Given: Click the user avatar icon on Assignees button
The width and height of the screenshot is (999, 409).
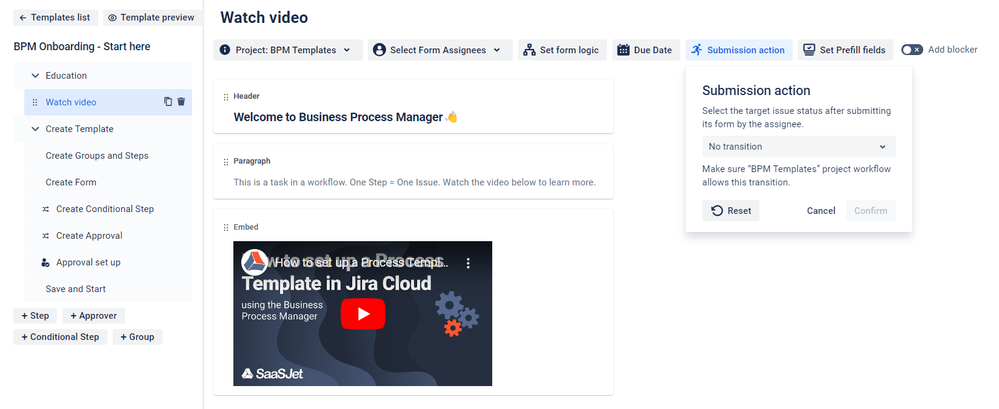Looking at the screenshot, I should click(x=380, y=50).
